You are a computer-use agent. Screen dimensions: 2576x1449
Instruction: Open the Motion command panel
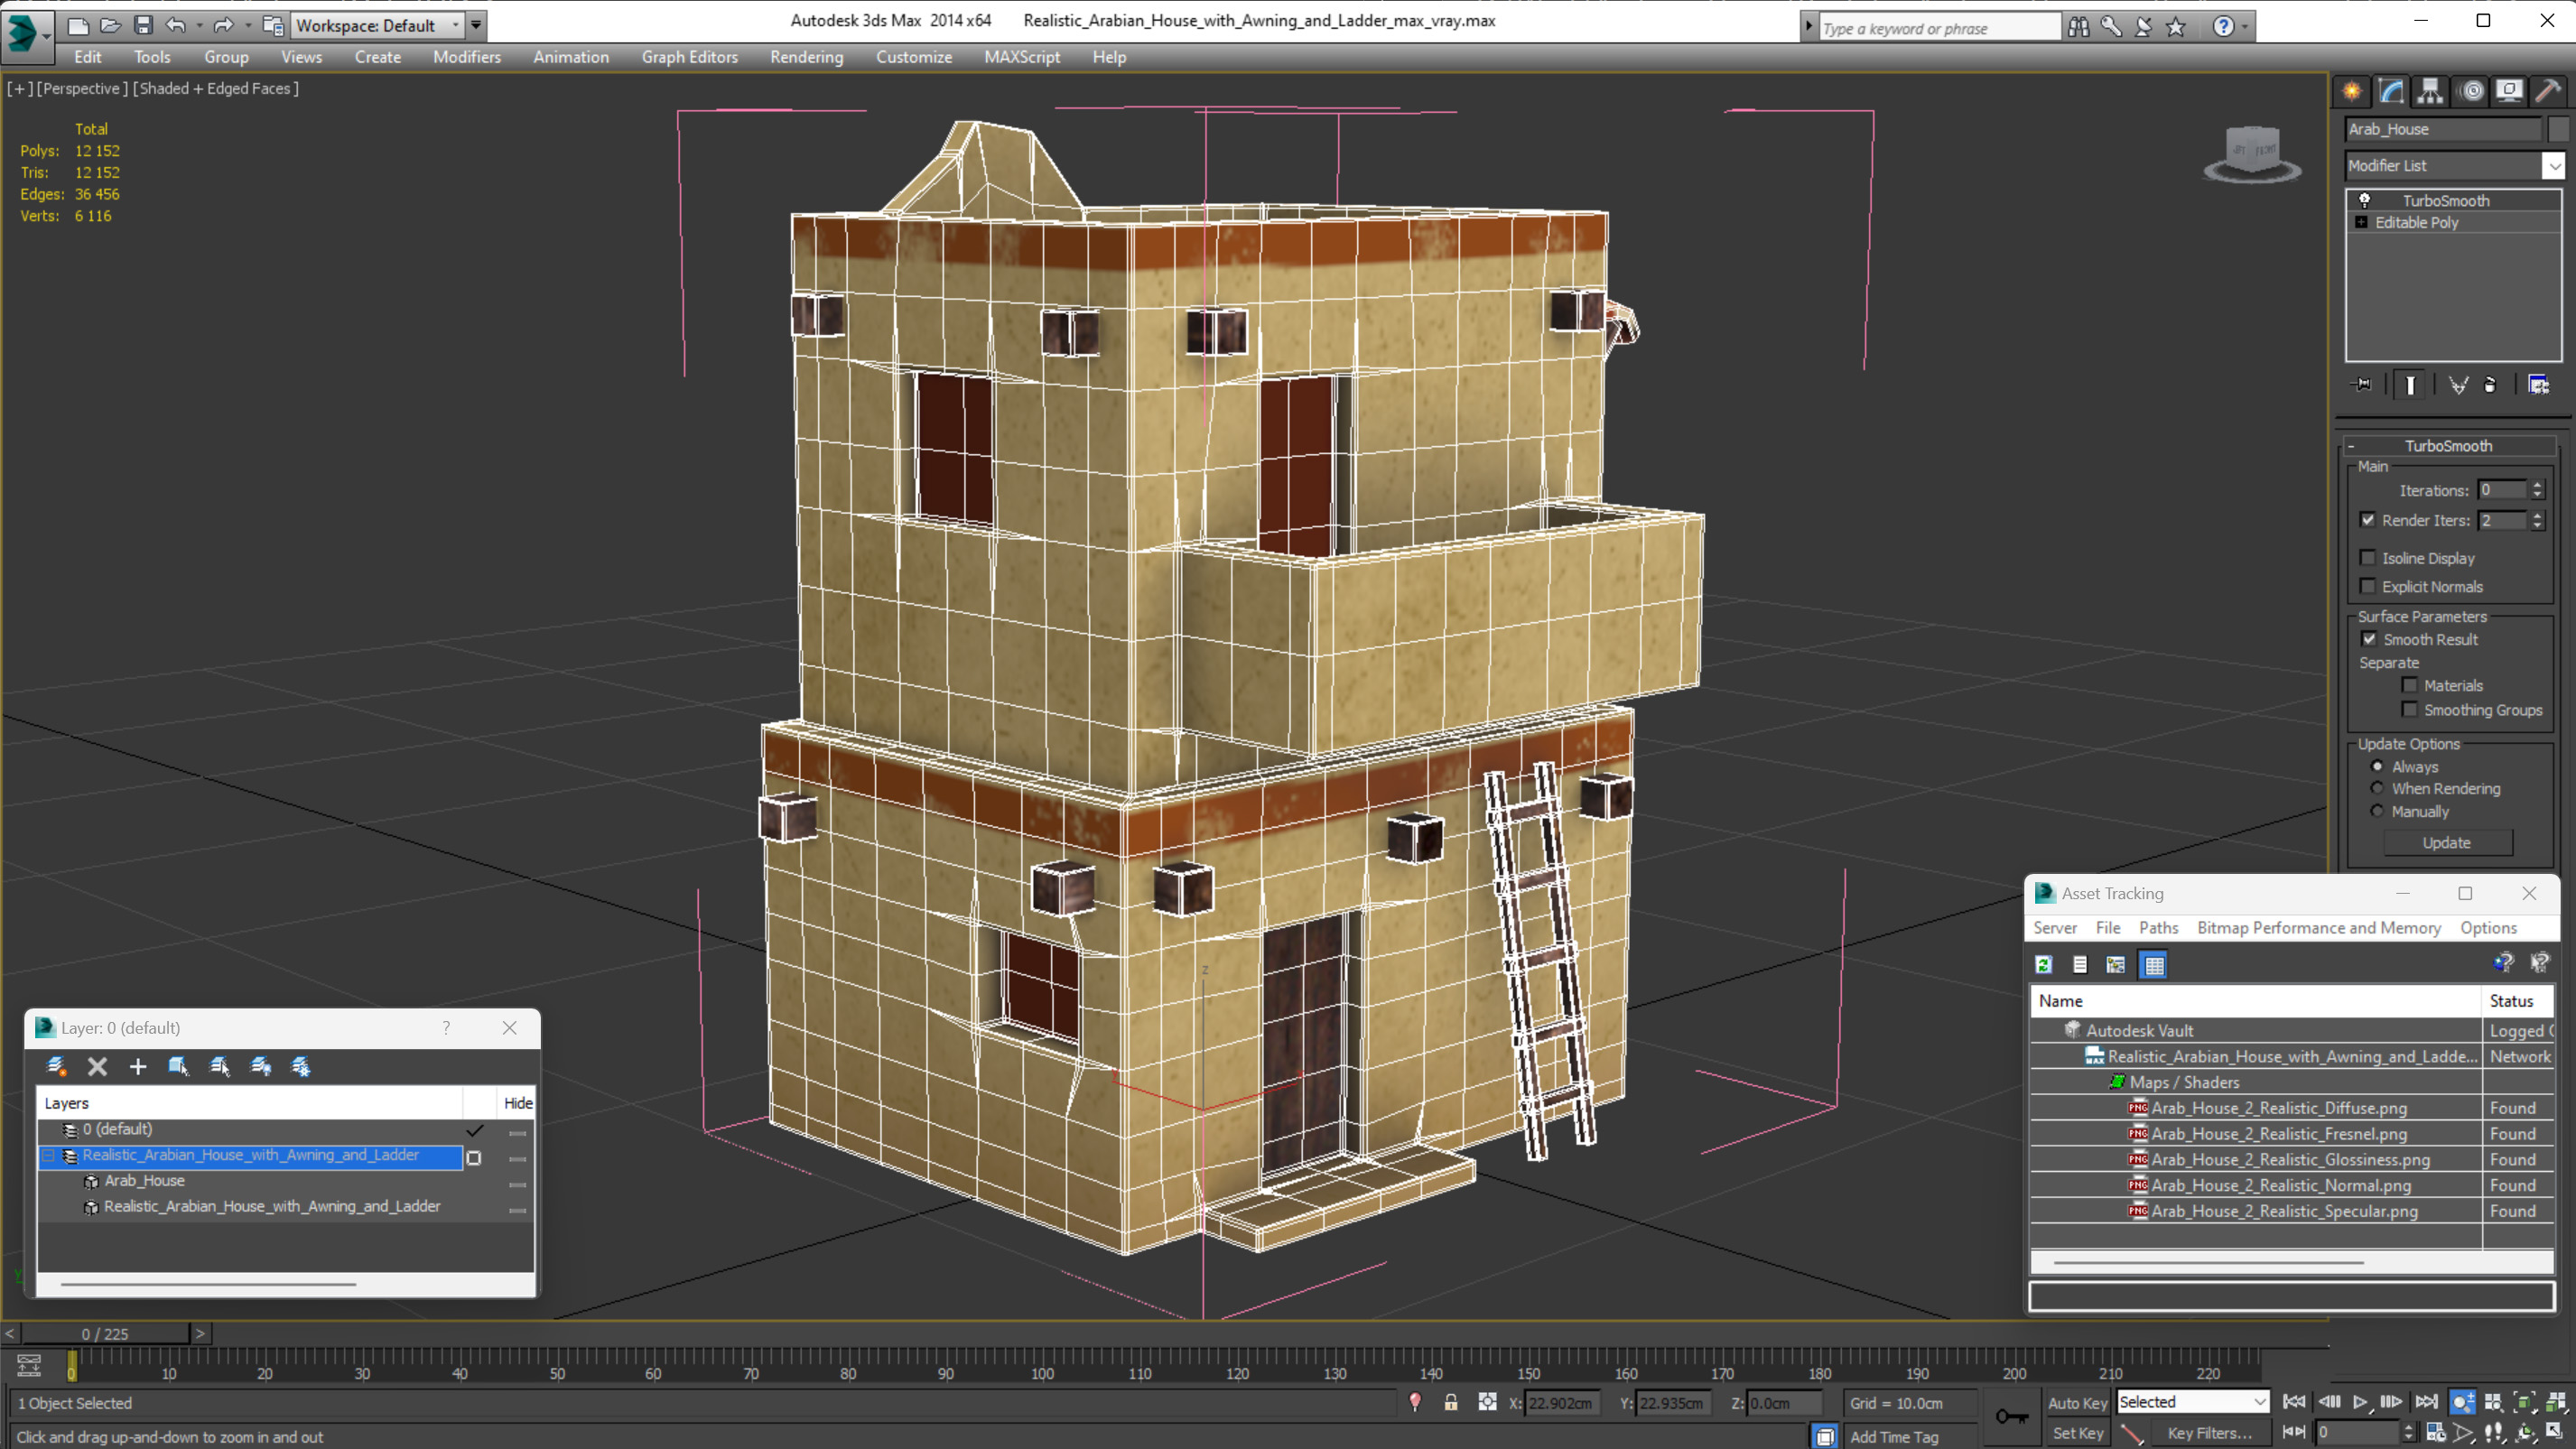coord(2471,92)
